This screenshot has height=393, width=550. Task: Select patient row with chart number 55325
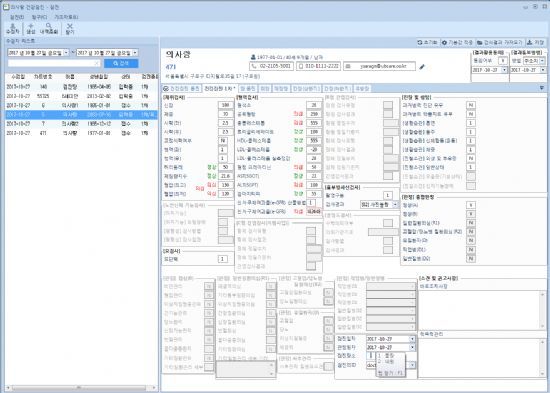[81, 96]
